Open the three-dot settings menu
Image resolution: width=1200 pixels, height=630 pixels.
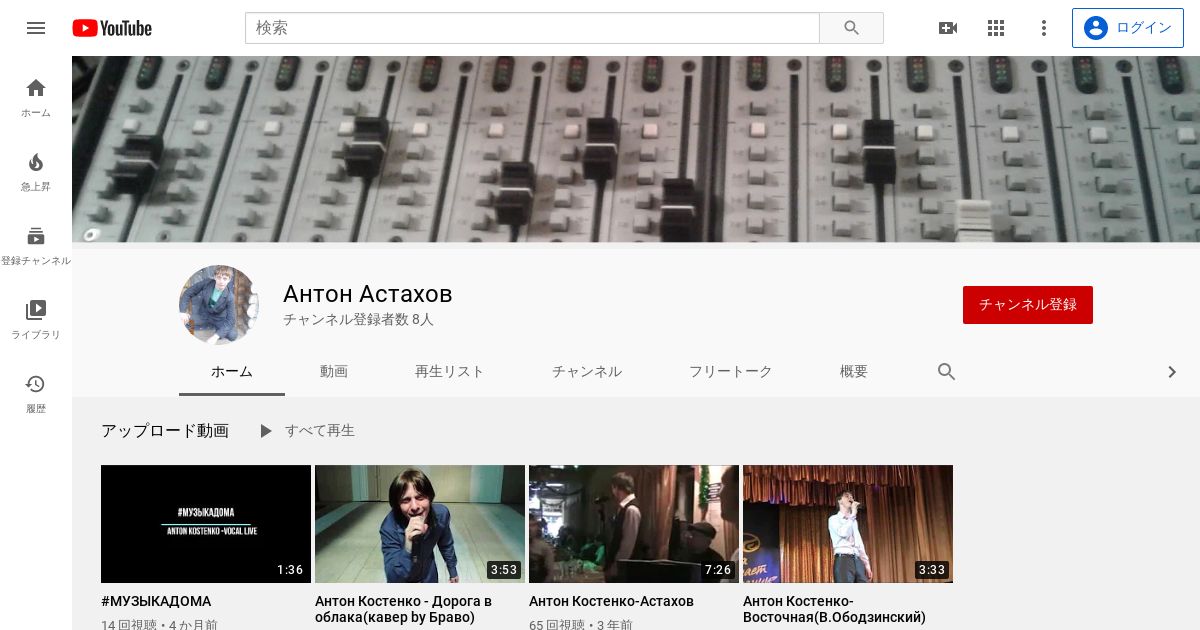click(x=1044, y=28)
